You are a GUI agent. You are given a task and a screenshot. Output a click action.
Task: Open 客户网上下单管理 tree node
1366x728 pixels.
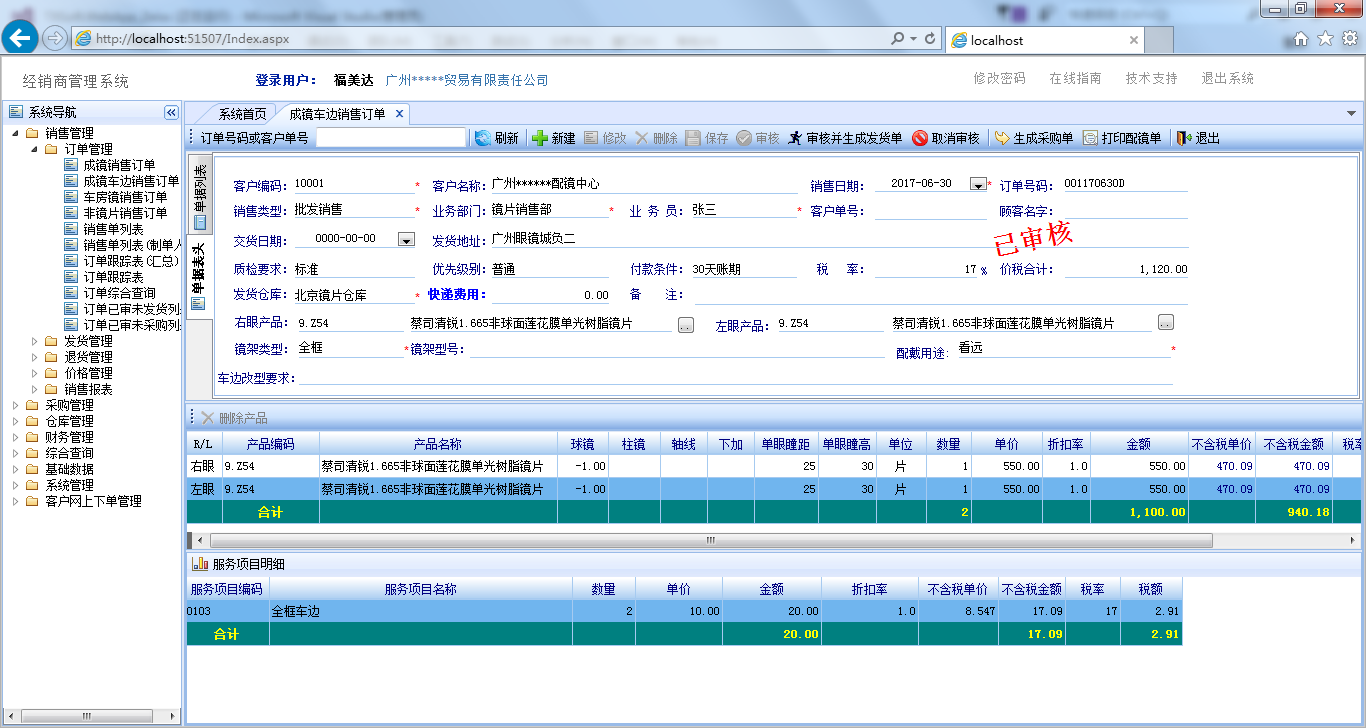[93, 501]
